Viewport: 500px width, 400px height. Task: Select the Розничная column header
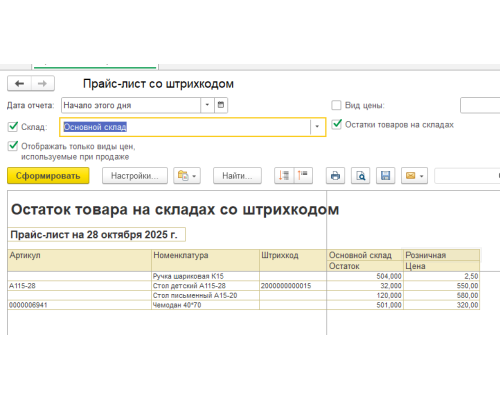(x=442, y=255)
